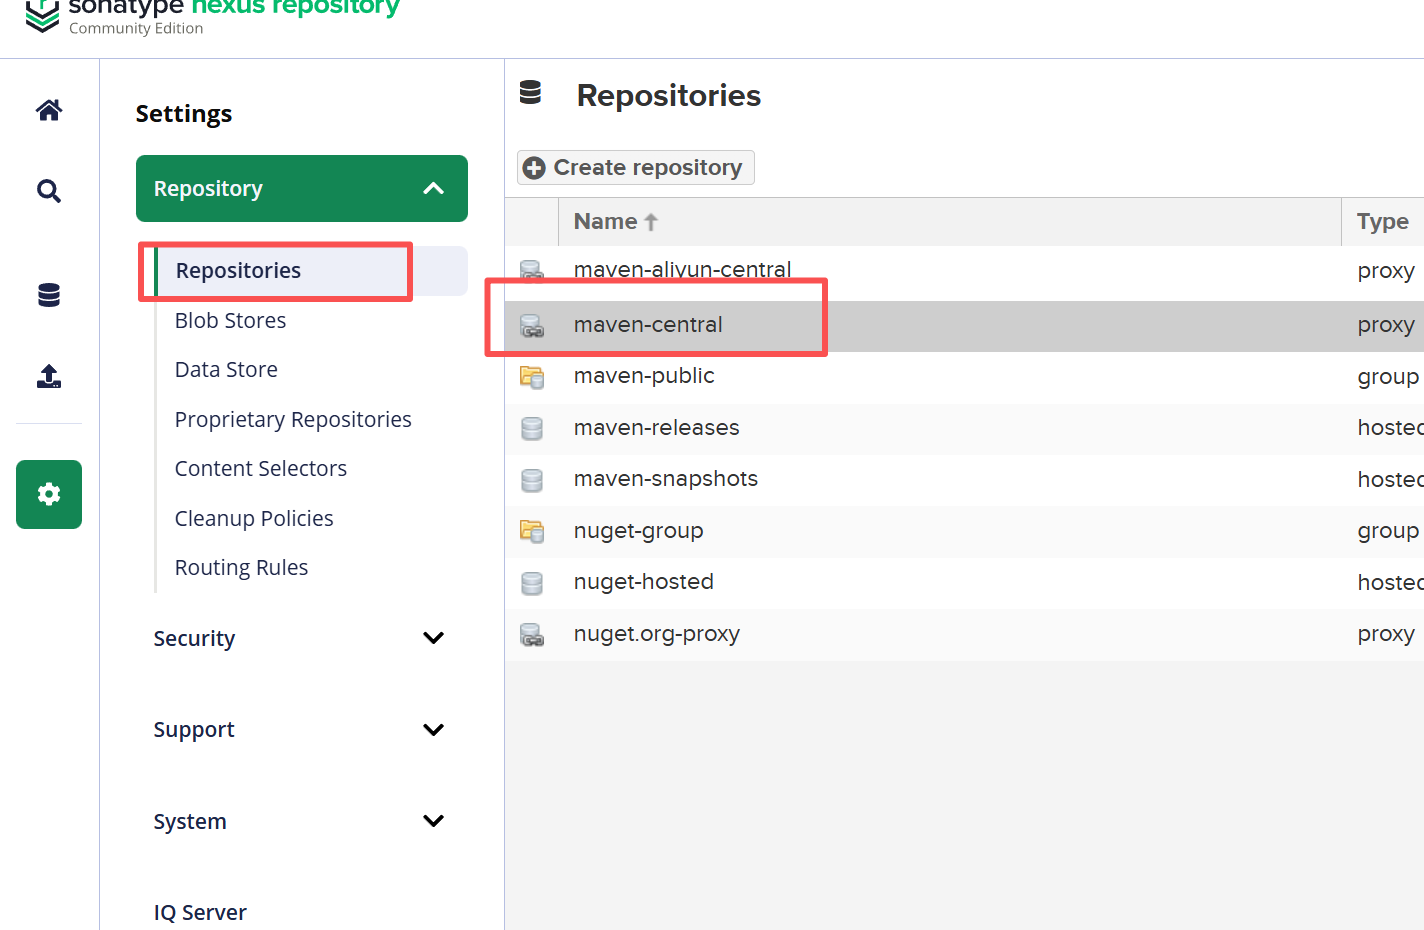Open Cleanup Policies page
This screenshot has height=930, width=1424.
click(254, 519)
